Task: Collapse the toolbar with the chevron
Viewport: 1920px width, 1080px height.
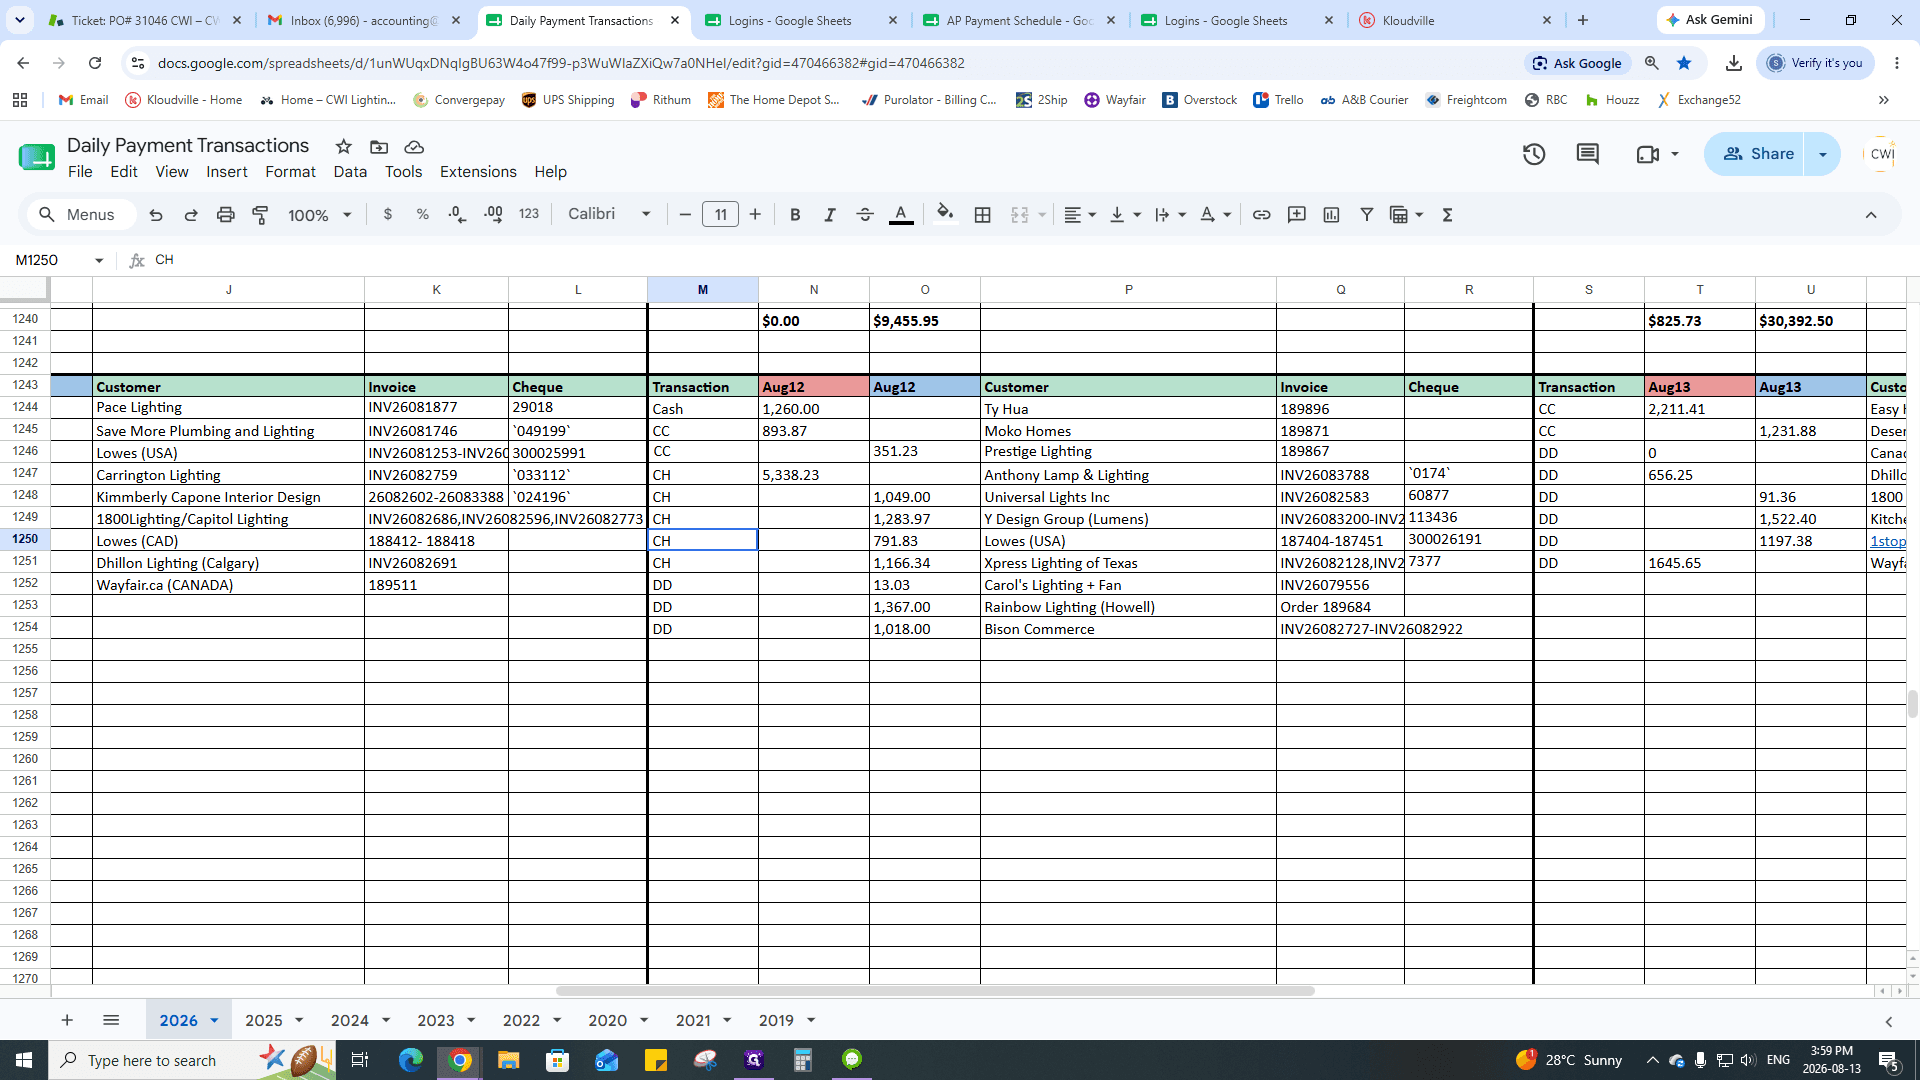Action: [x=1871, y=215]
